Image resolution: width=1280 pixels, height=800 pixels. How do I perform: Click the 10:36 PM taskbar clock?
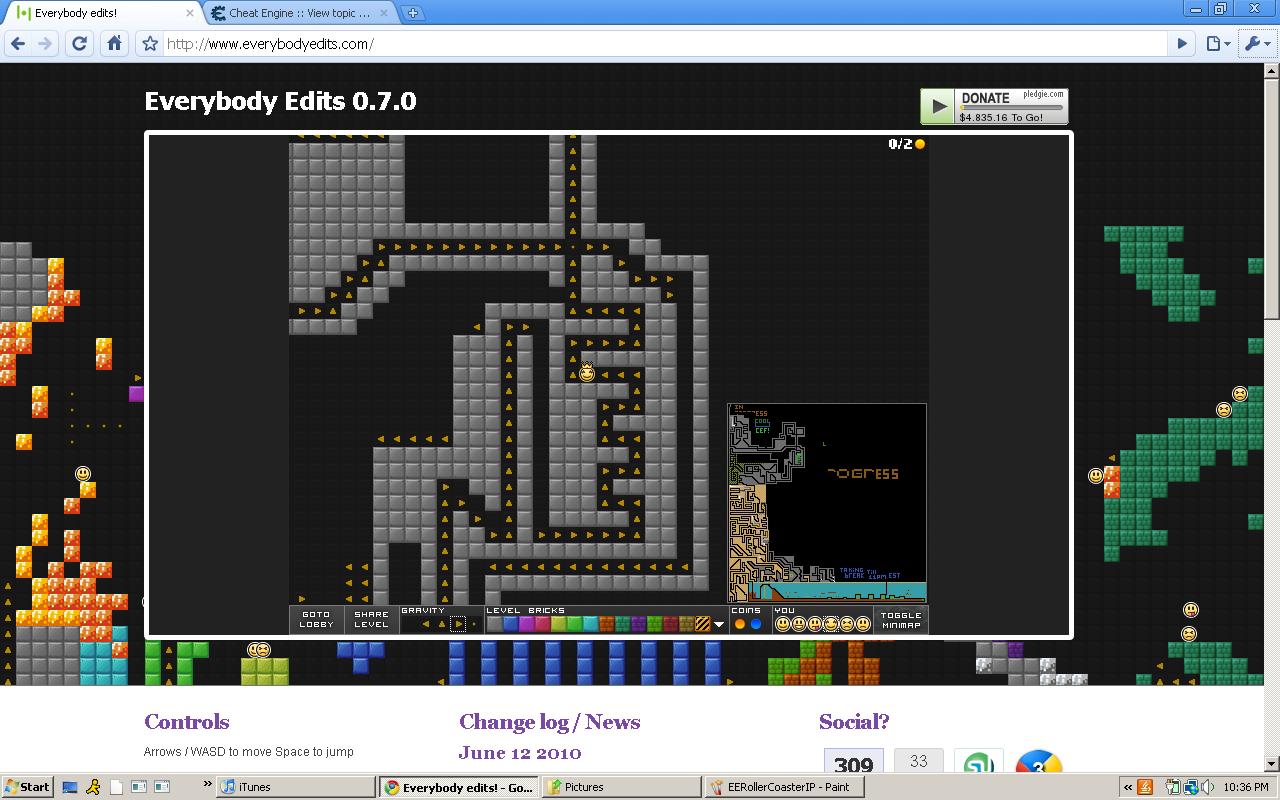click(1246, 787)
